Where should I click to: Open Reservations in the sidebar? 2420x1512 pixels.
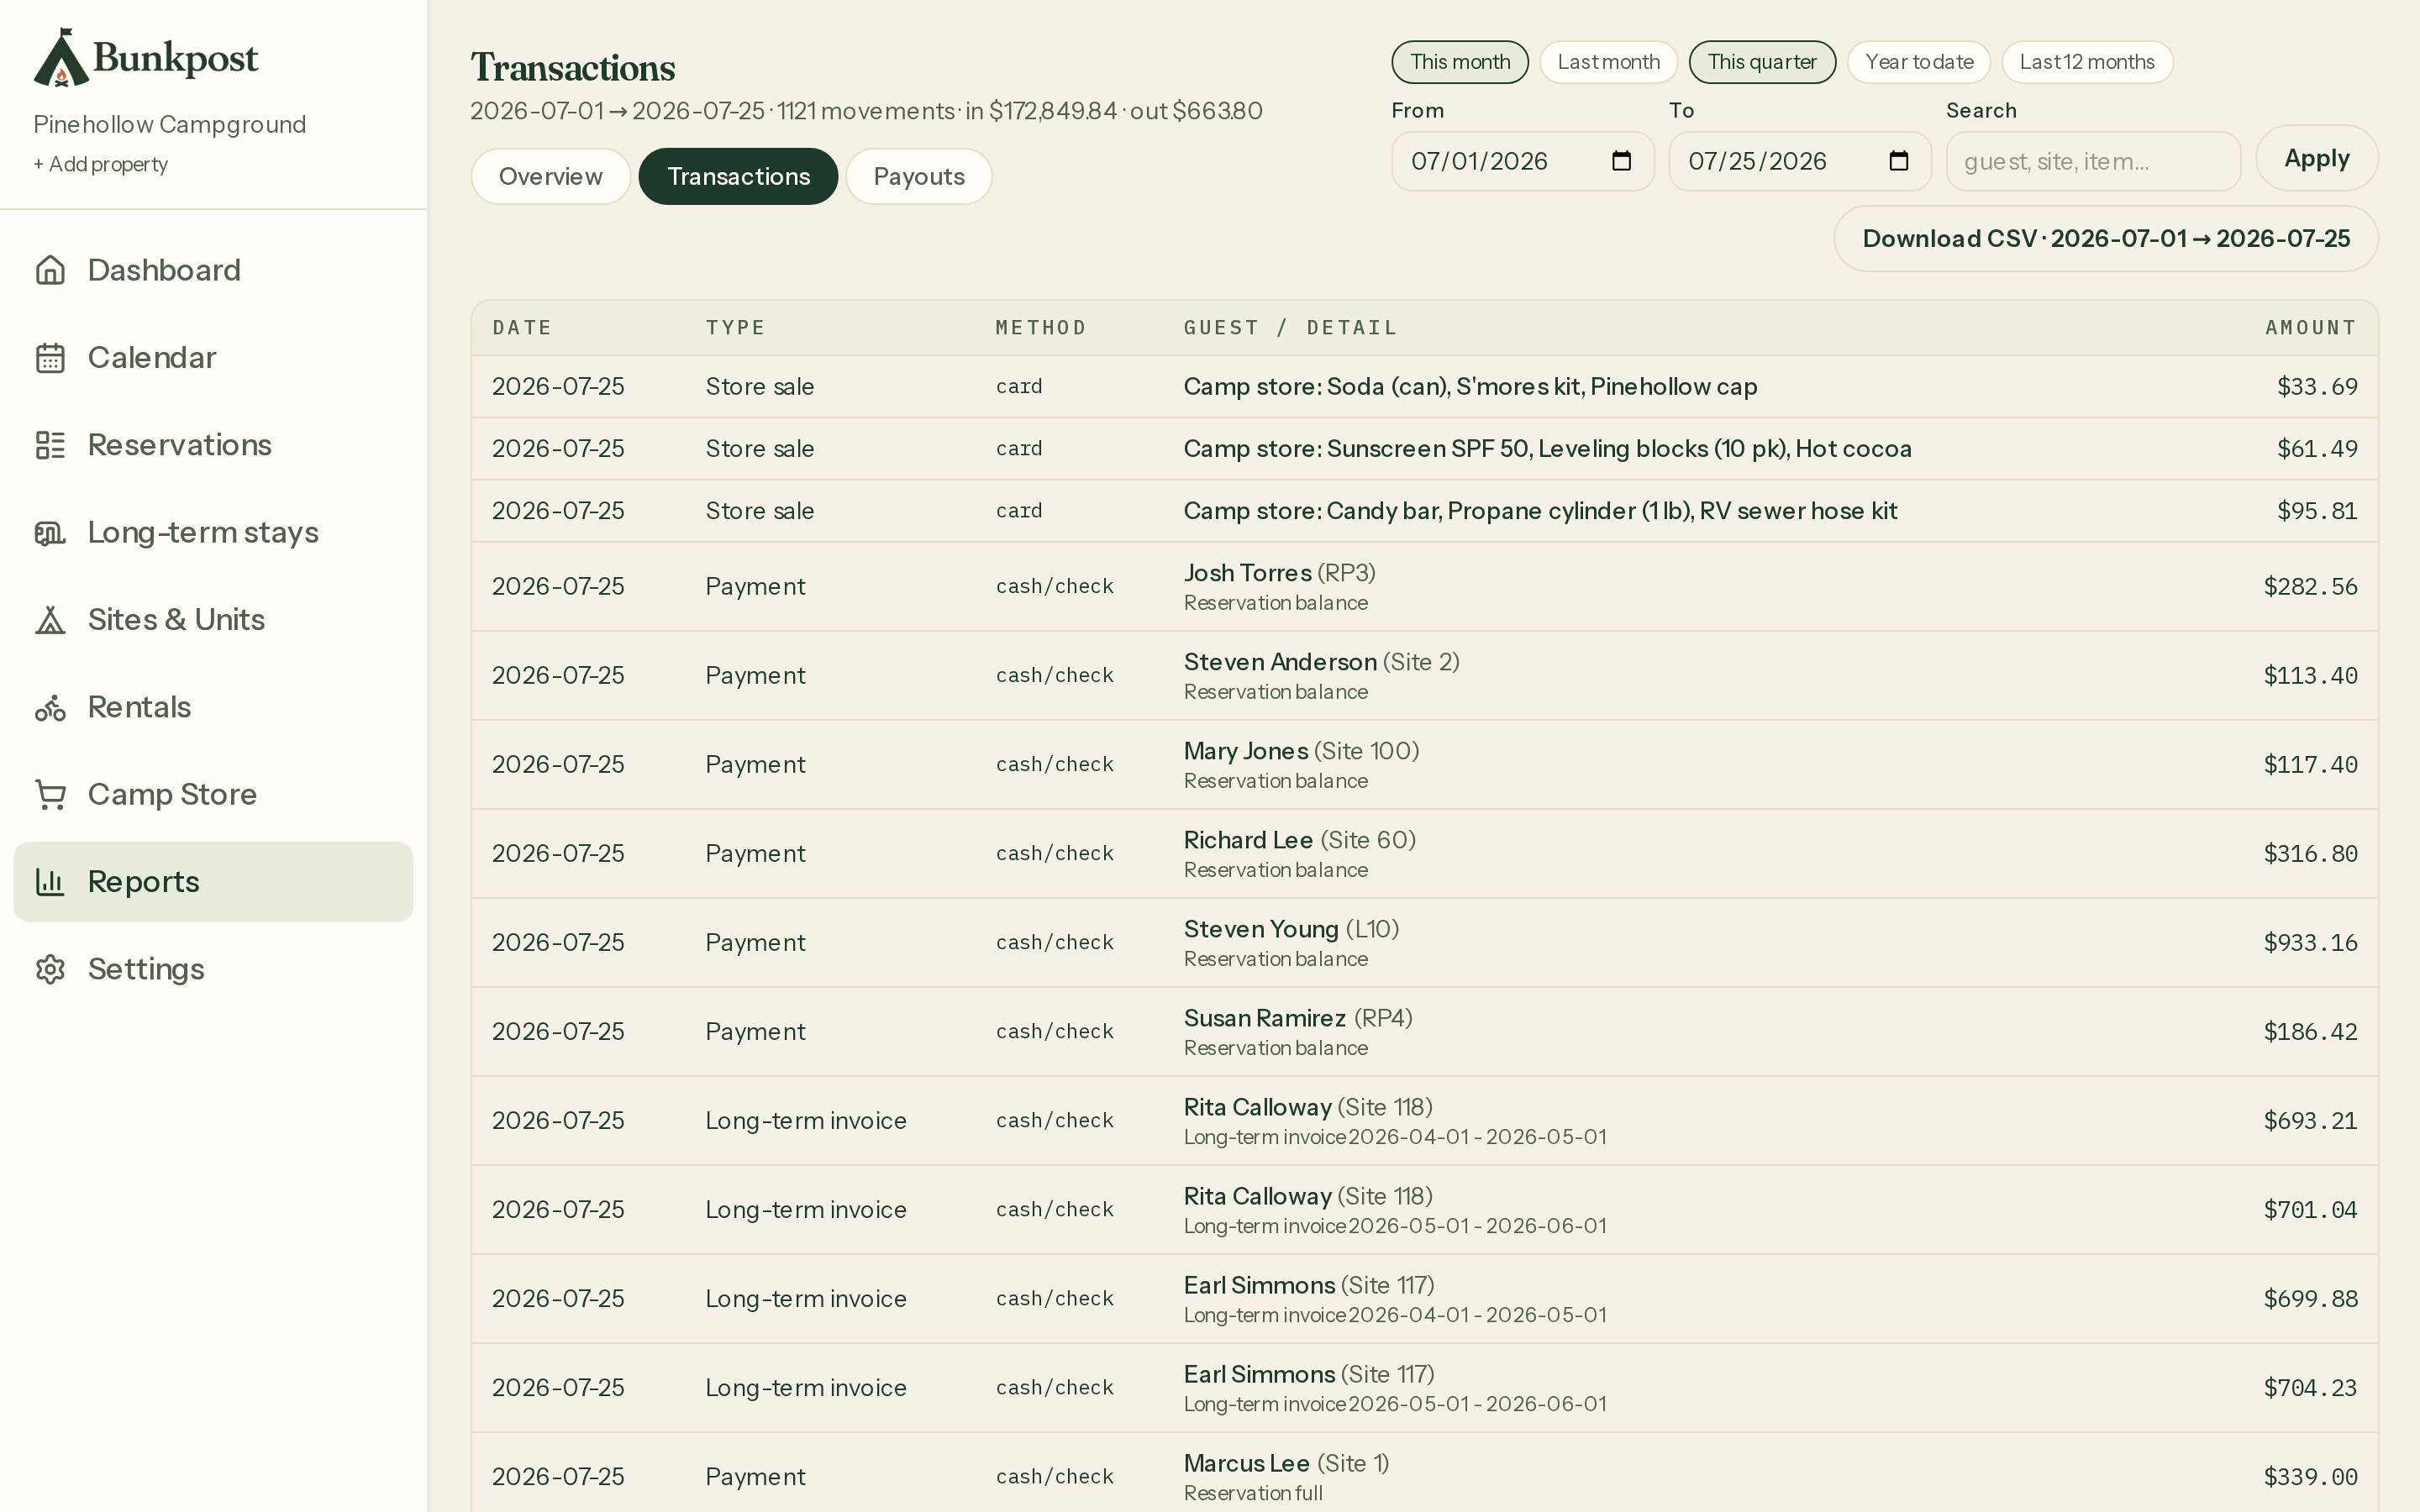point(213,445)
